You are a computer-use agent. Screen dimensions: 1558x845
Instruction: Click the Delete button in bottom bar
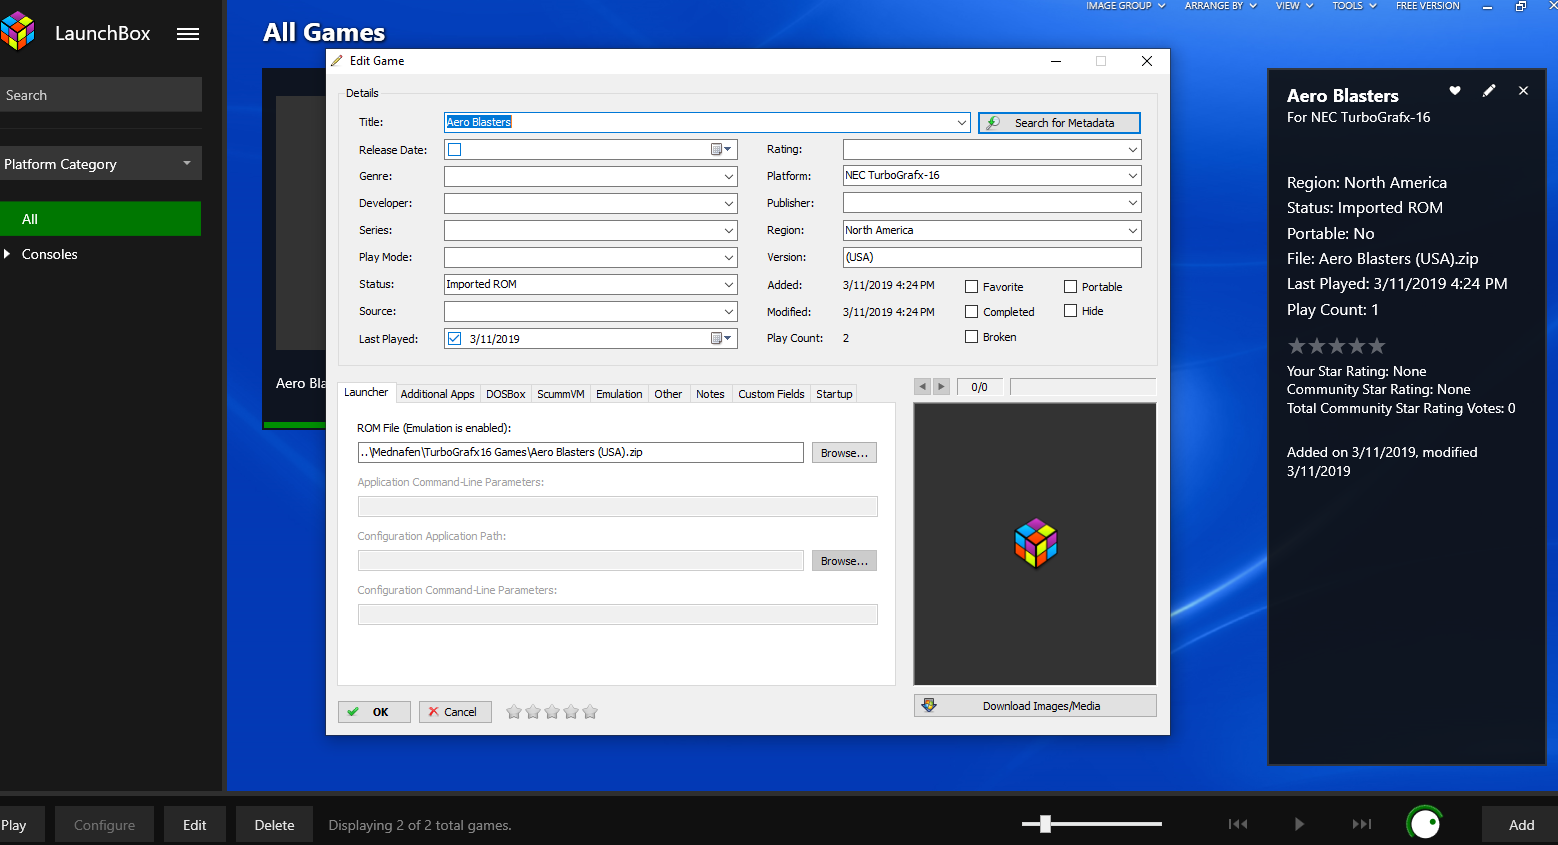pyautogui.click(x=274, y=825)
